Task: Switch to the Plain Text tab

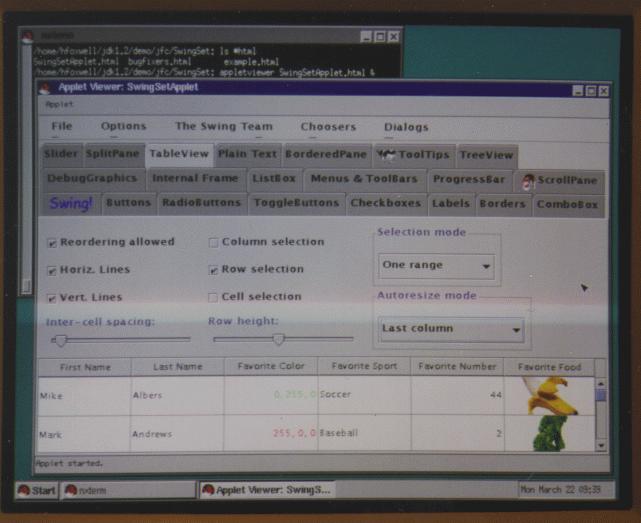Action: coord(247,155)
